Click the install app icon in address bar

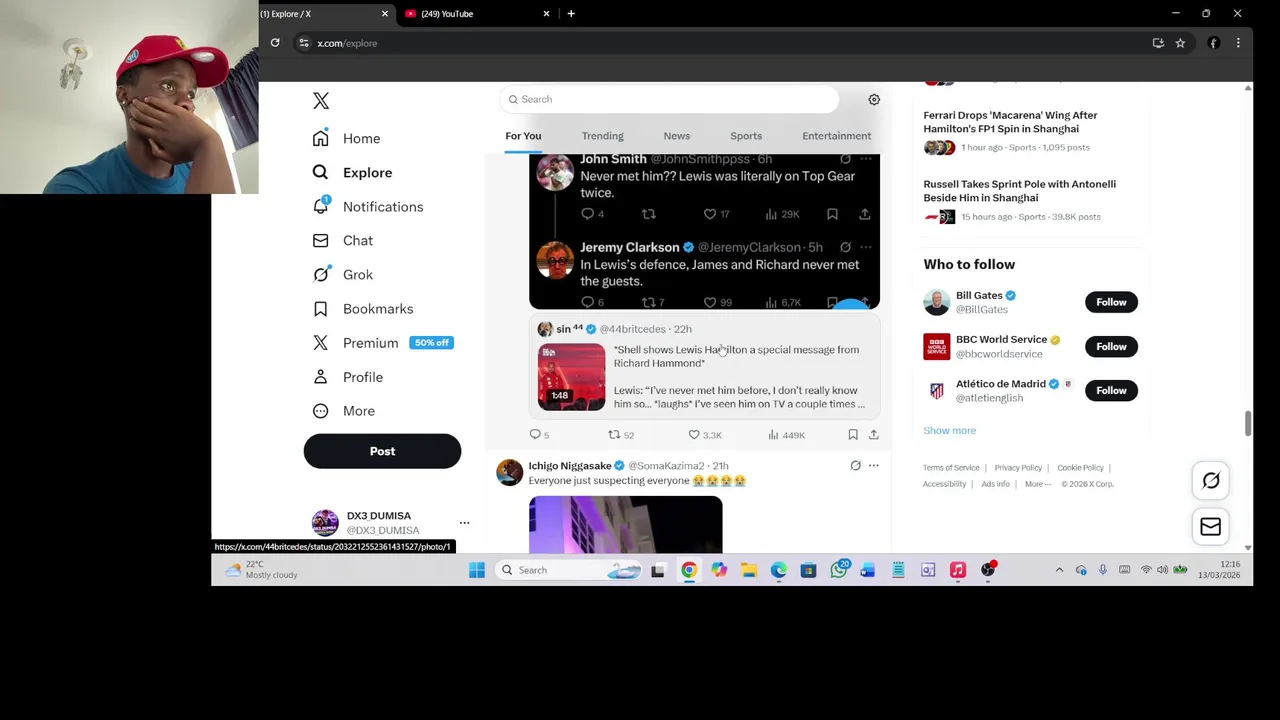tap(1158, 43)
